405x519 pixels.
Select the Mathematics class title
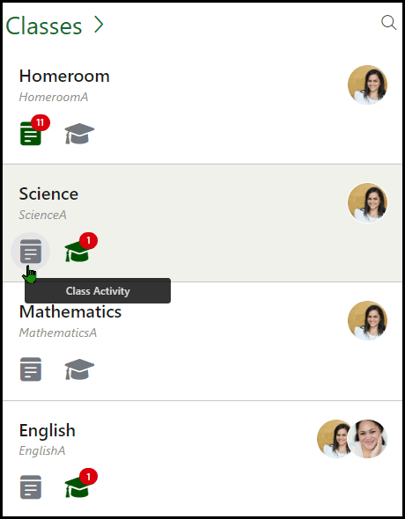[x=70, y=312]
